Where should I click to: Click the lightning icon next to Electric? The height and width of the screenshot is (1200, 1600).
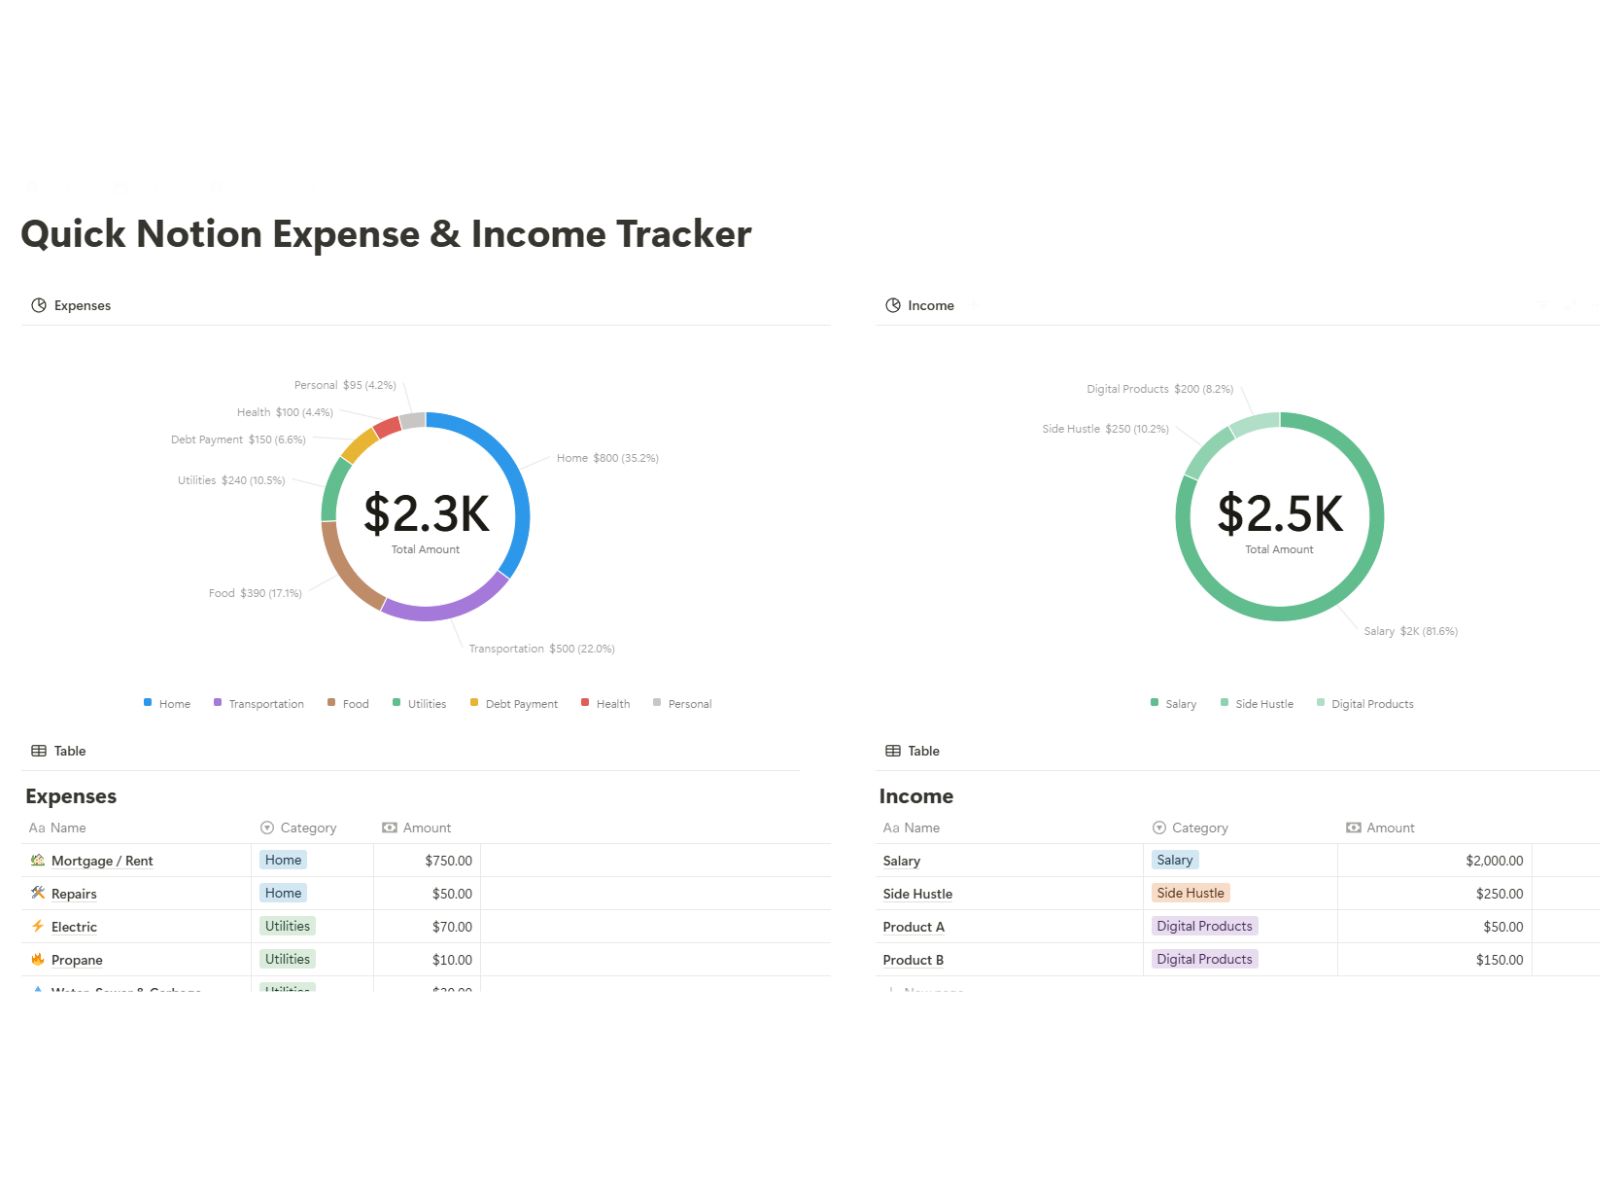point(36,926)
